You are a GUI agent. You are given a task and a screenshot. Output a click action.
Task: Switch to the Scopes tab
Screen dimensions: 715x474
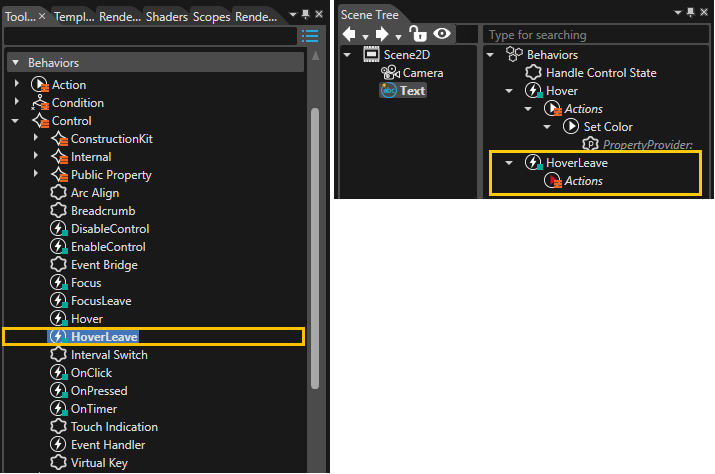tap(211, 17)
